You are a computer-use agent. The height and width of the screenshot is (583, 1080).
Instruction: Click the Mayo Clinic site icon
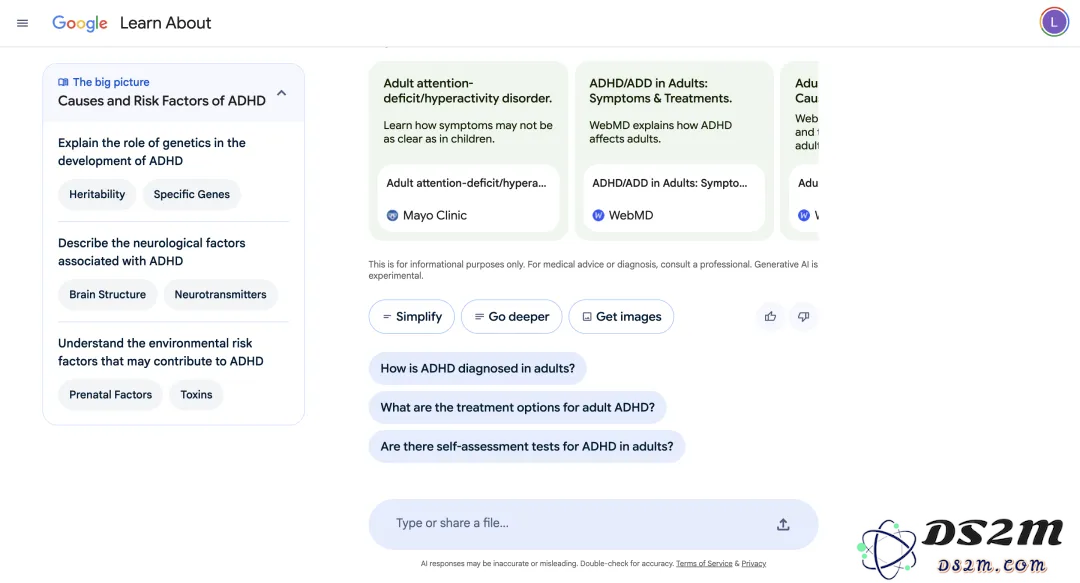tap(393, 216)
